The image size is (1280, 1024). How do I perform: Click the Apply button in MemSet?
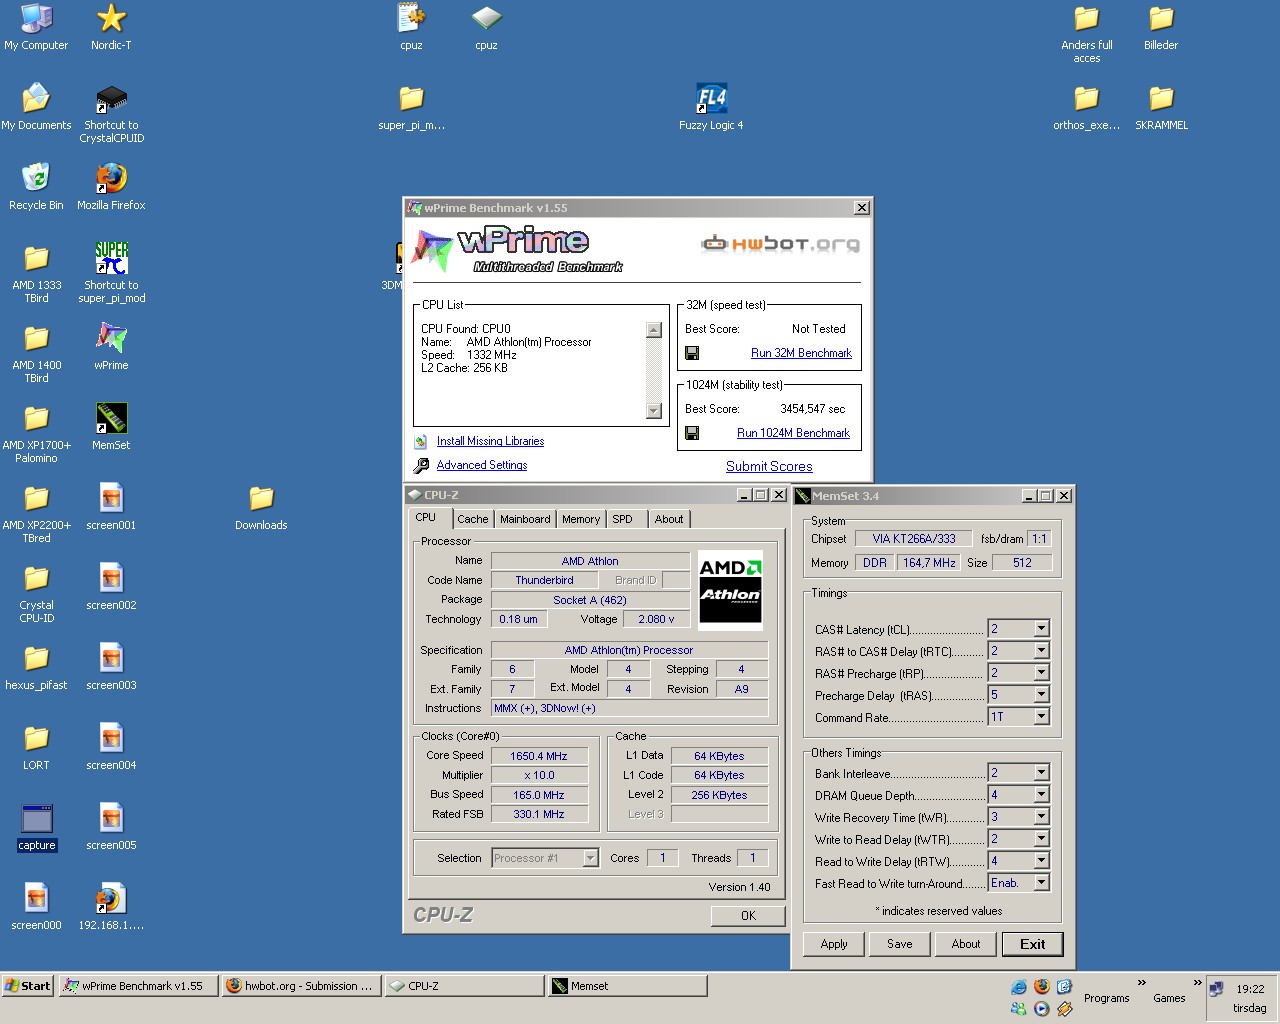(834, 944)
